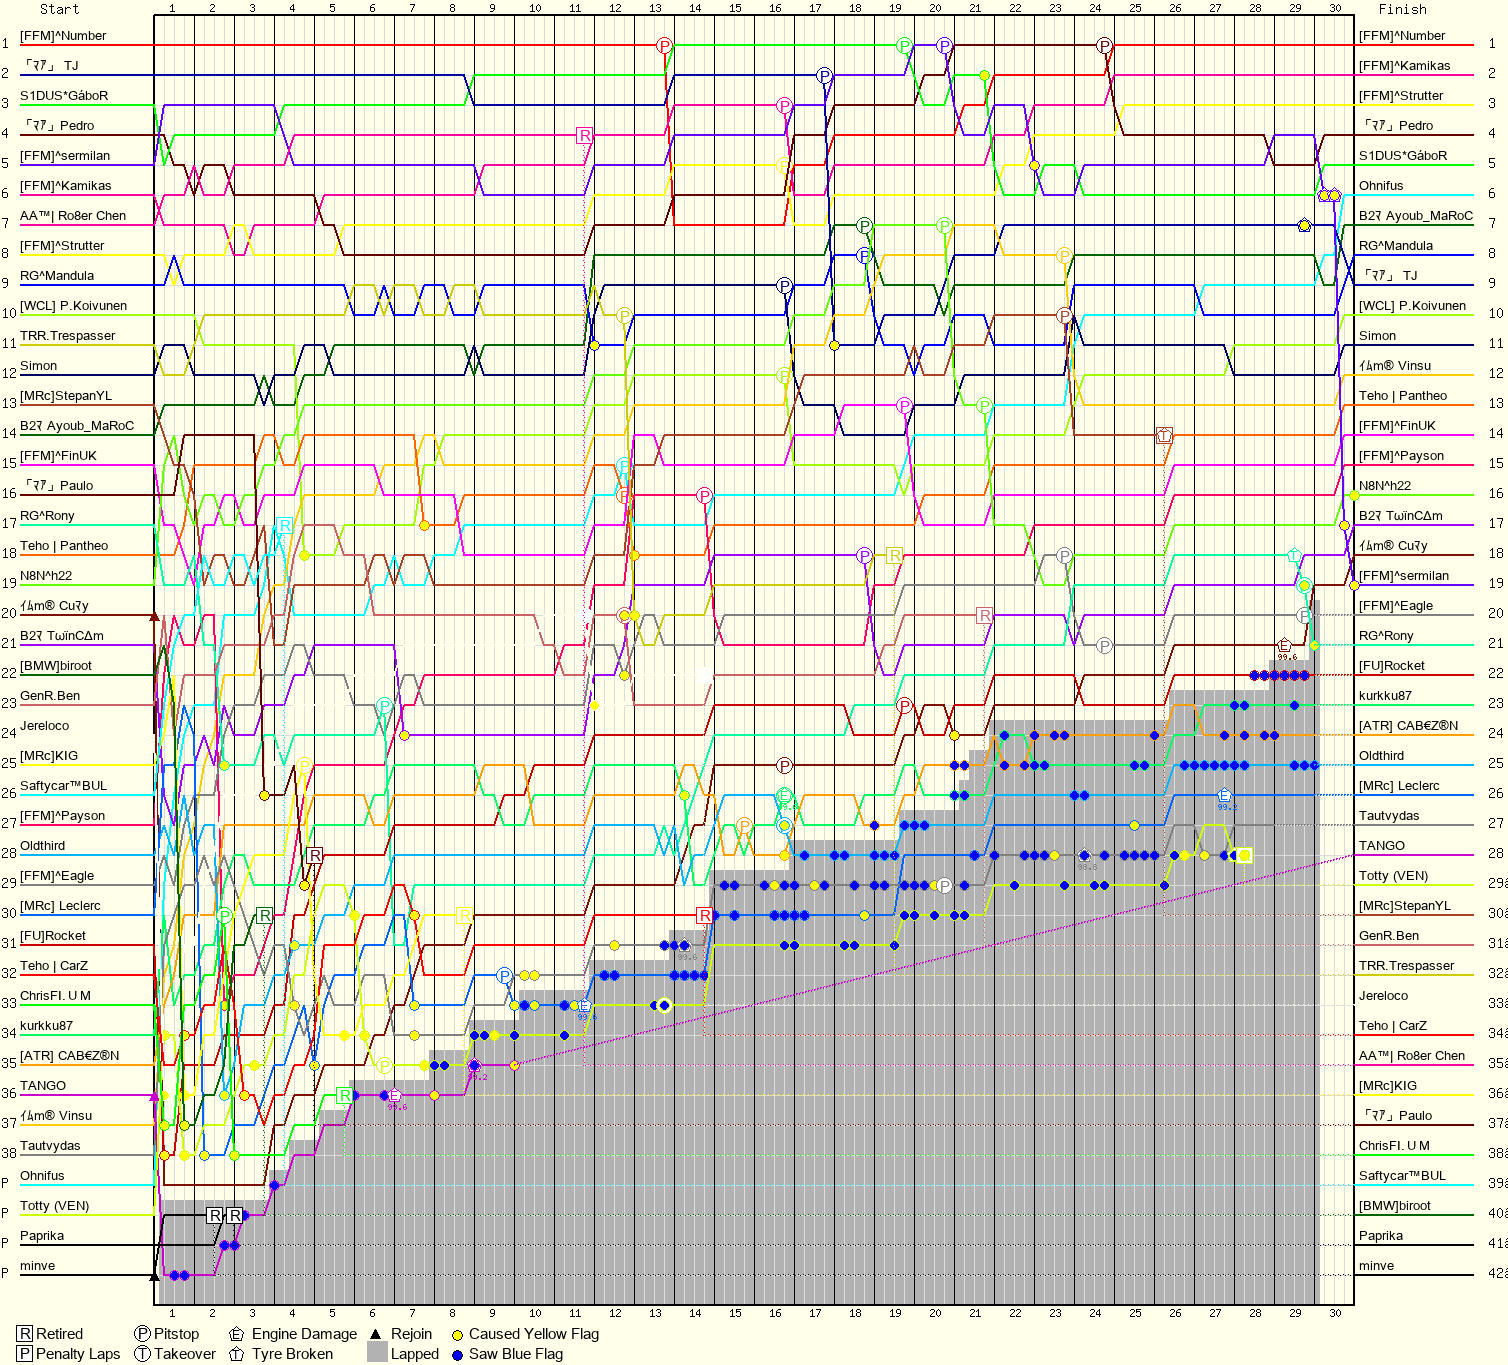
Task: Click the Finish column header
Action: [1402, 9]
